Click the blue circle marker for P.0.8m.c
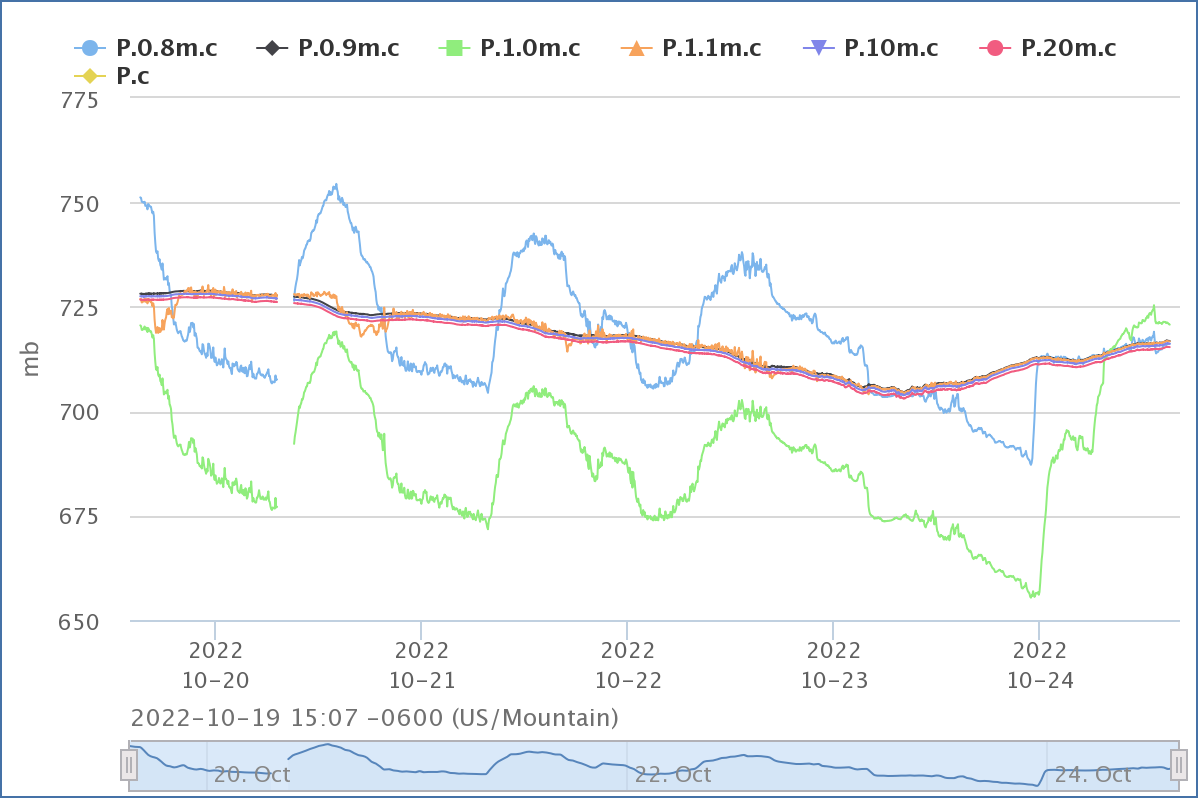 tap(90, 48)
